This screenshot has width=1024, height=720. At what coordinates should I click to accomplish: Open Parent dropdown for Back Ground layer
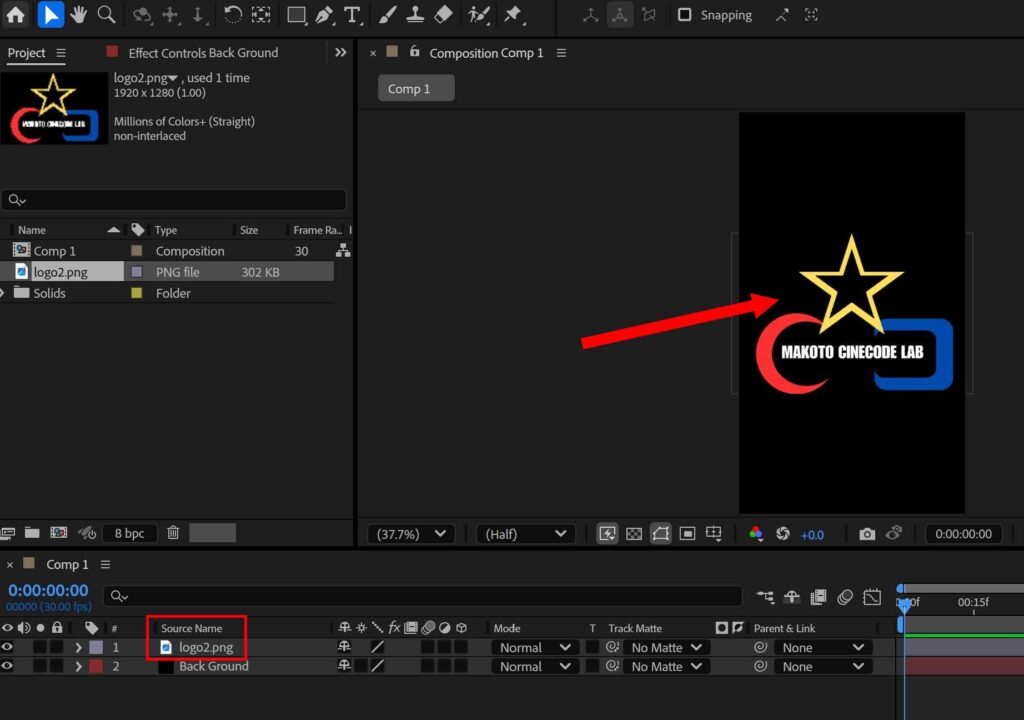(823, 666)
